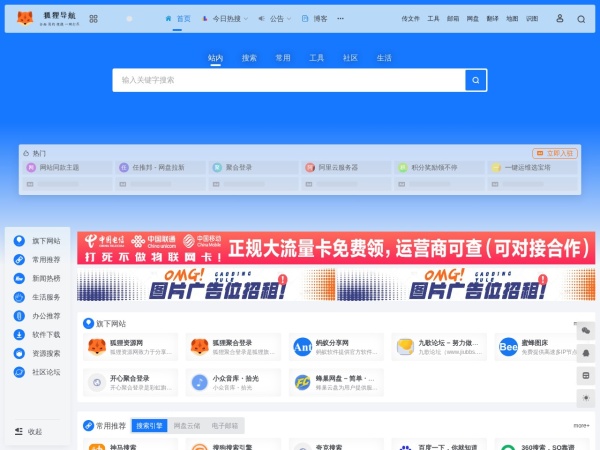Select the 常用 search tab
The width and height of the screenshot is (600, 450).
(x=283, y=58)
